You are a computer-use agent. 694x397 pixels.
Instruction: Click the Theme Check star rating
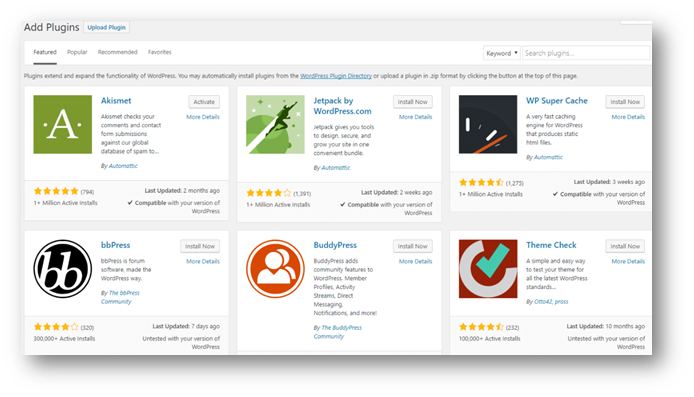(481, 327)
